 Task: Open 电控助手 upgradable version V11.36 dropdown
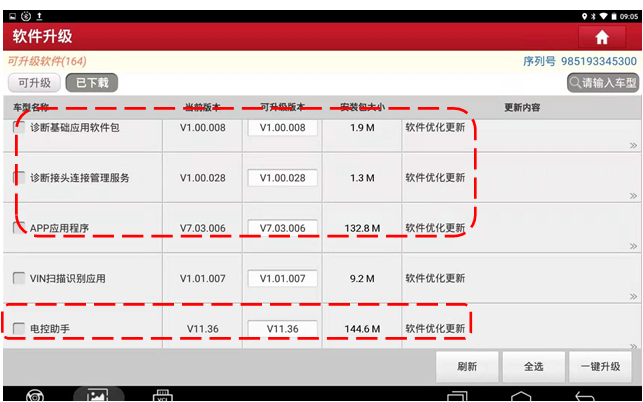coord(283,329)
